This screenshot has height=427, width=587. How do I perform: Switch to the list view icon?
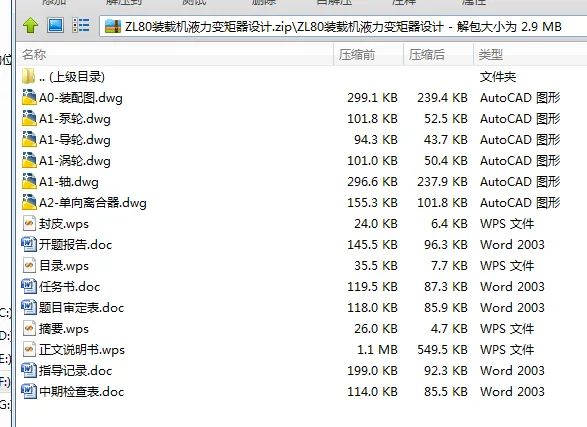coord(81,25)
